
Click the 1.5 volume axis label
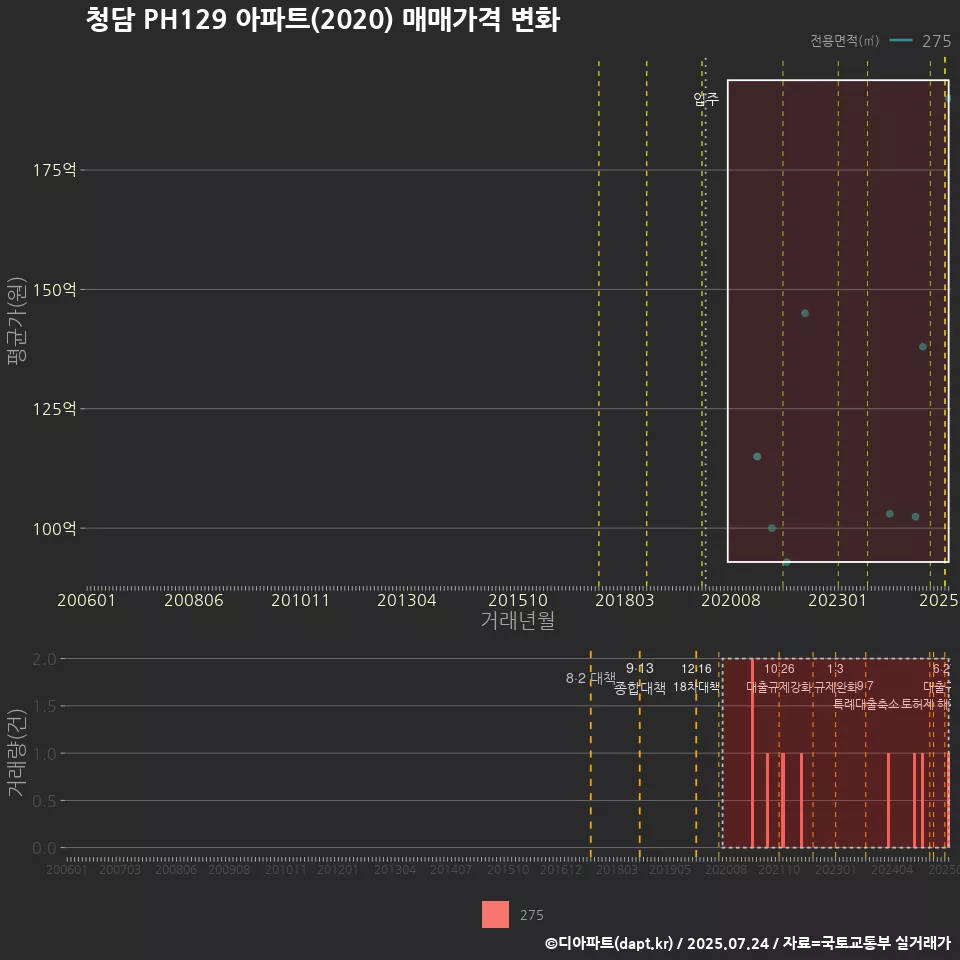[44, 707]
